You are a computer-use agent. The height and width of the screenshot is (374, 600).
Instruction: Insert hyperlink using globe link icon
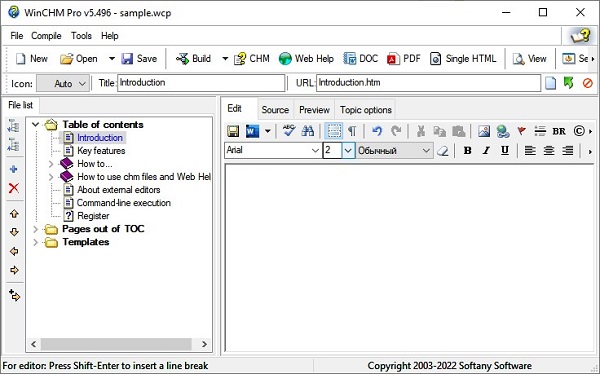tap(502, 131)
